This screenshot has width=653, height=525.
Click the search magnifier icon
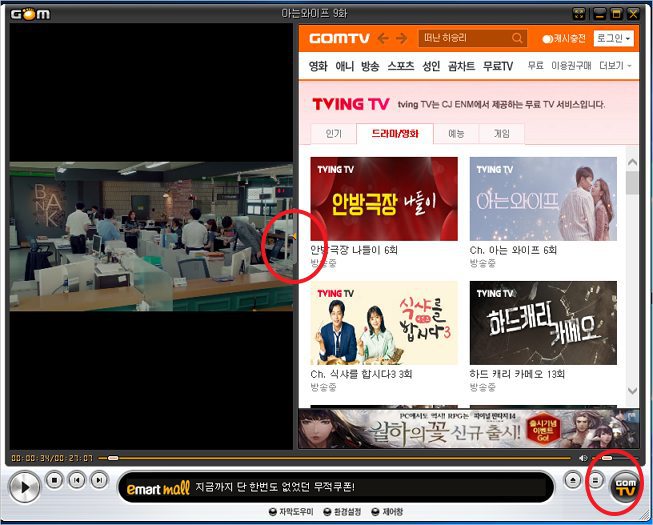(517, 38)
